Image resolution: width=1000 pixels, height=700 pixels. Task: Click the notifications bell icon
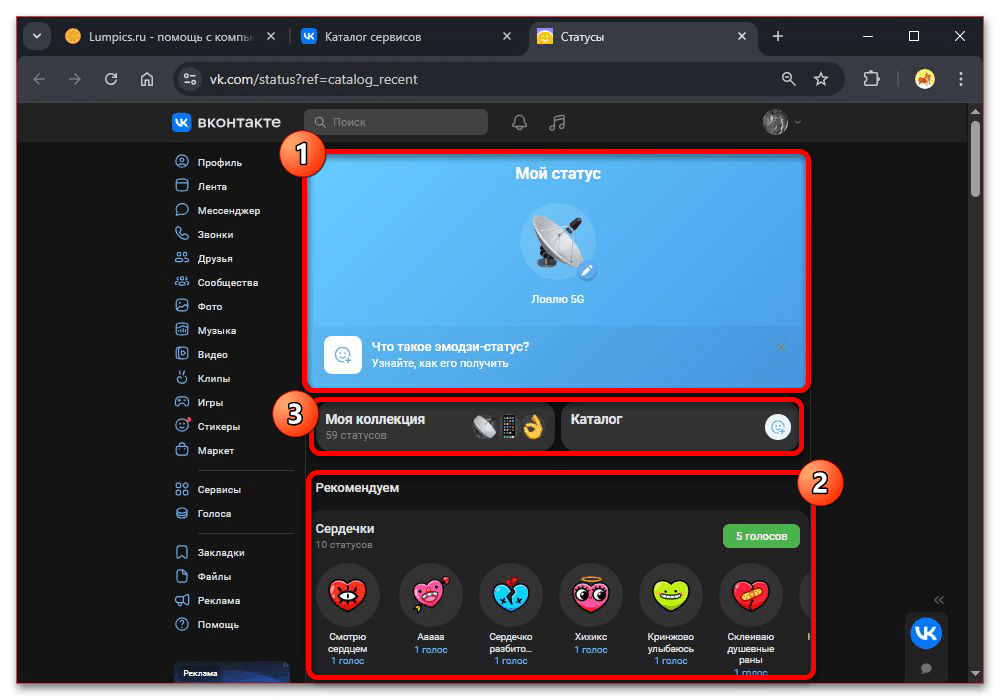point(519,122)
